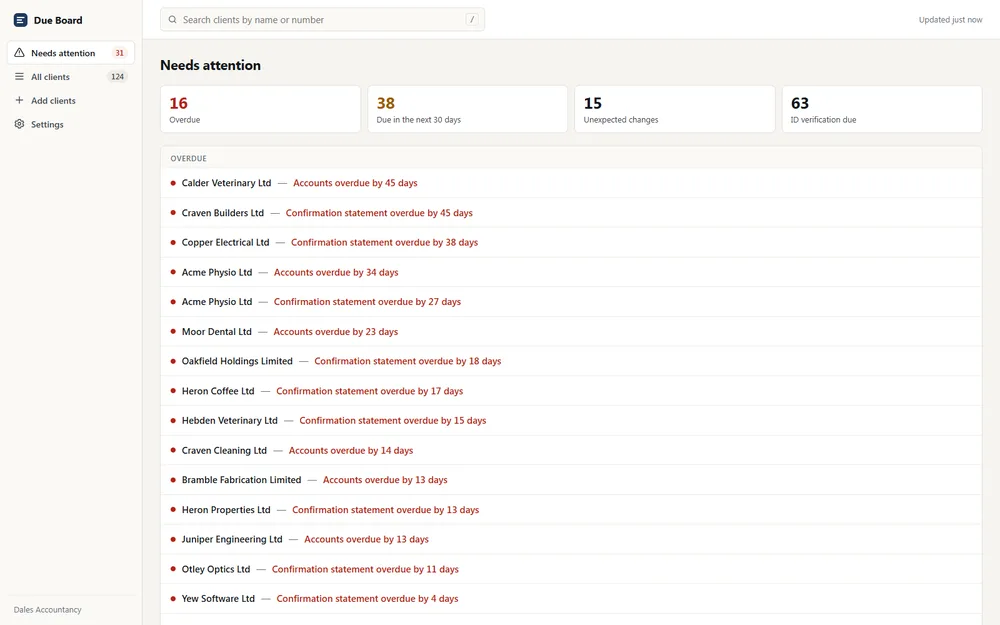Click the red dot beside Moor Dental Ltd
The width and height of the screenshot is (1000, 625).
tap(173, 332)
